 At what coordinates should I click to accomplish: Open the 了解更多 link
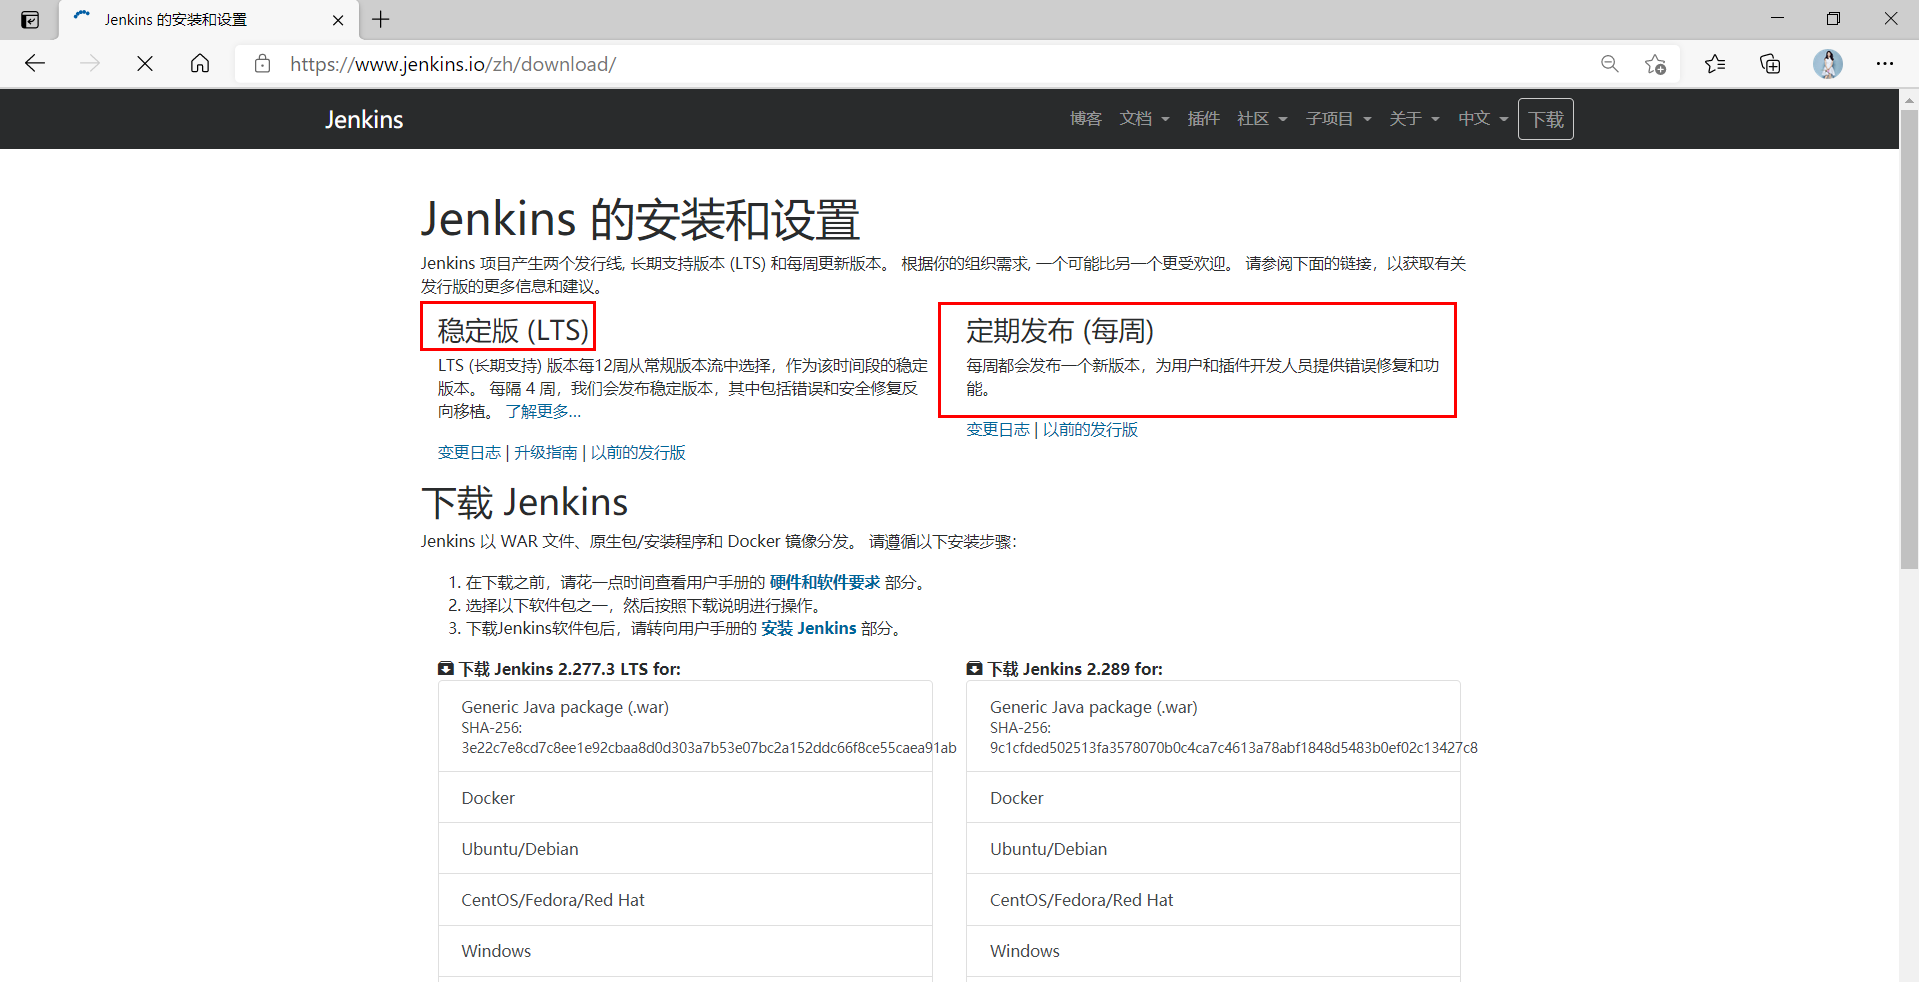click(542, 411)
